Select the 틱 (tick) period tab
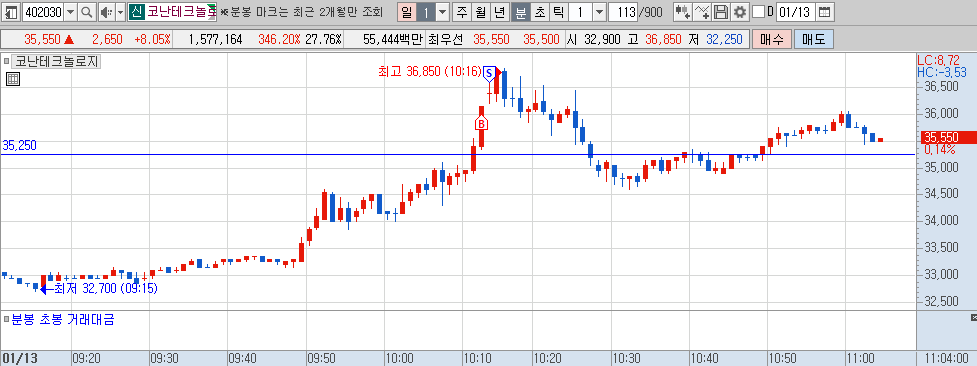The height and width of the screenshot is (366, 977). click(558, 12)
